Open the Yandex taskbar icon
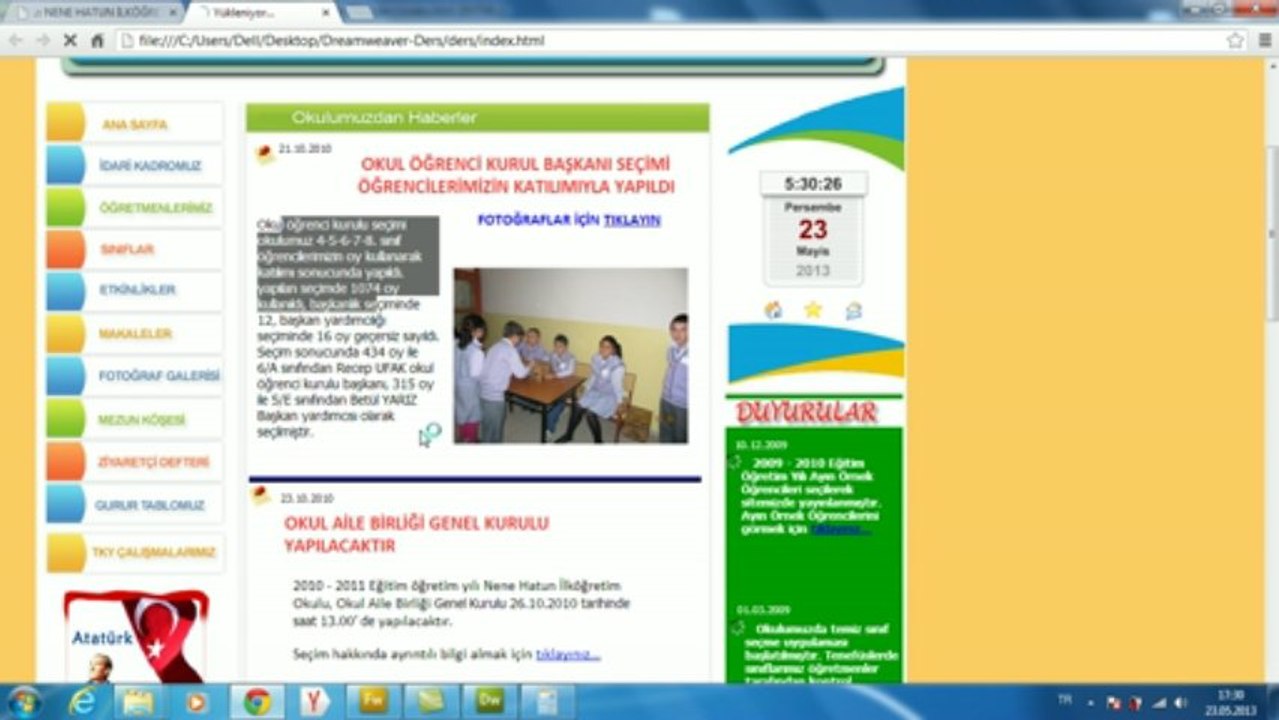This screenshot has height=720, width=1279. pyautogui.click(x=315, y=701)
